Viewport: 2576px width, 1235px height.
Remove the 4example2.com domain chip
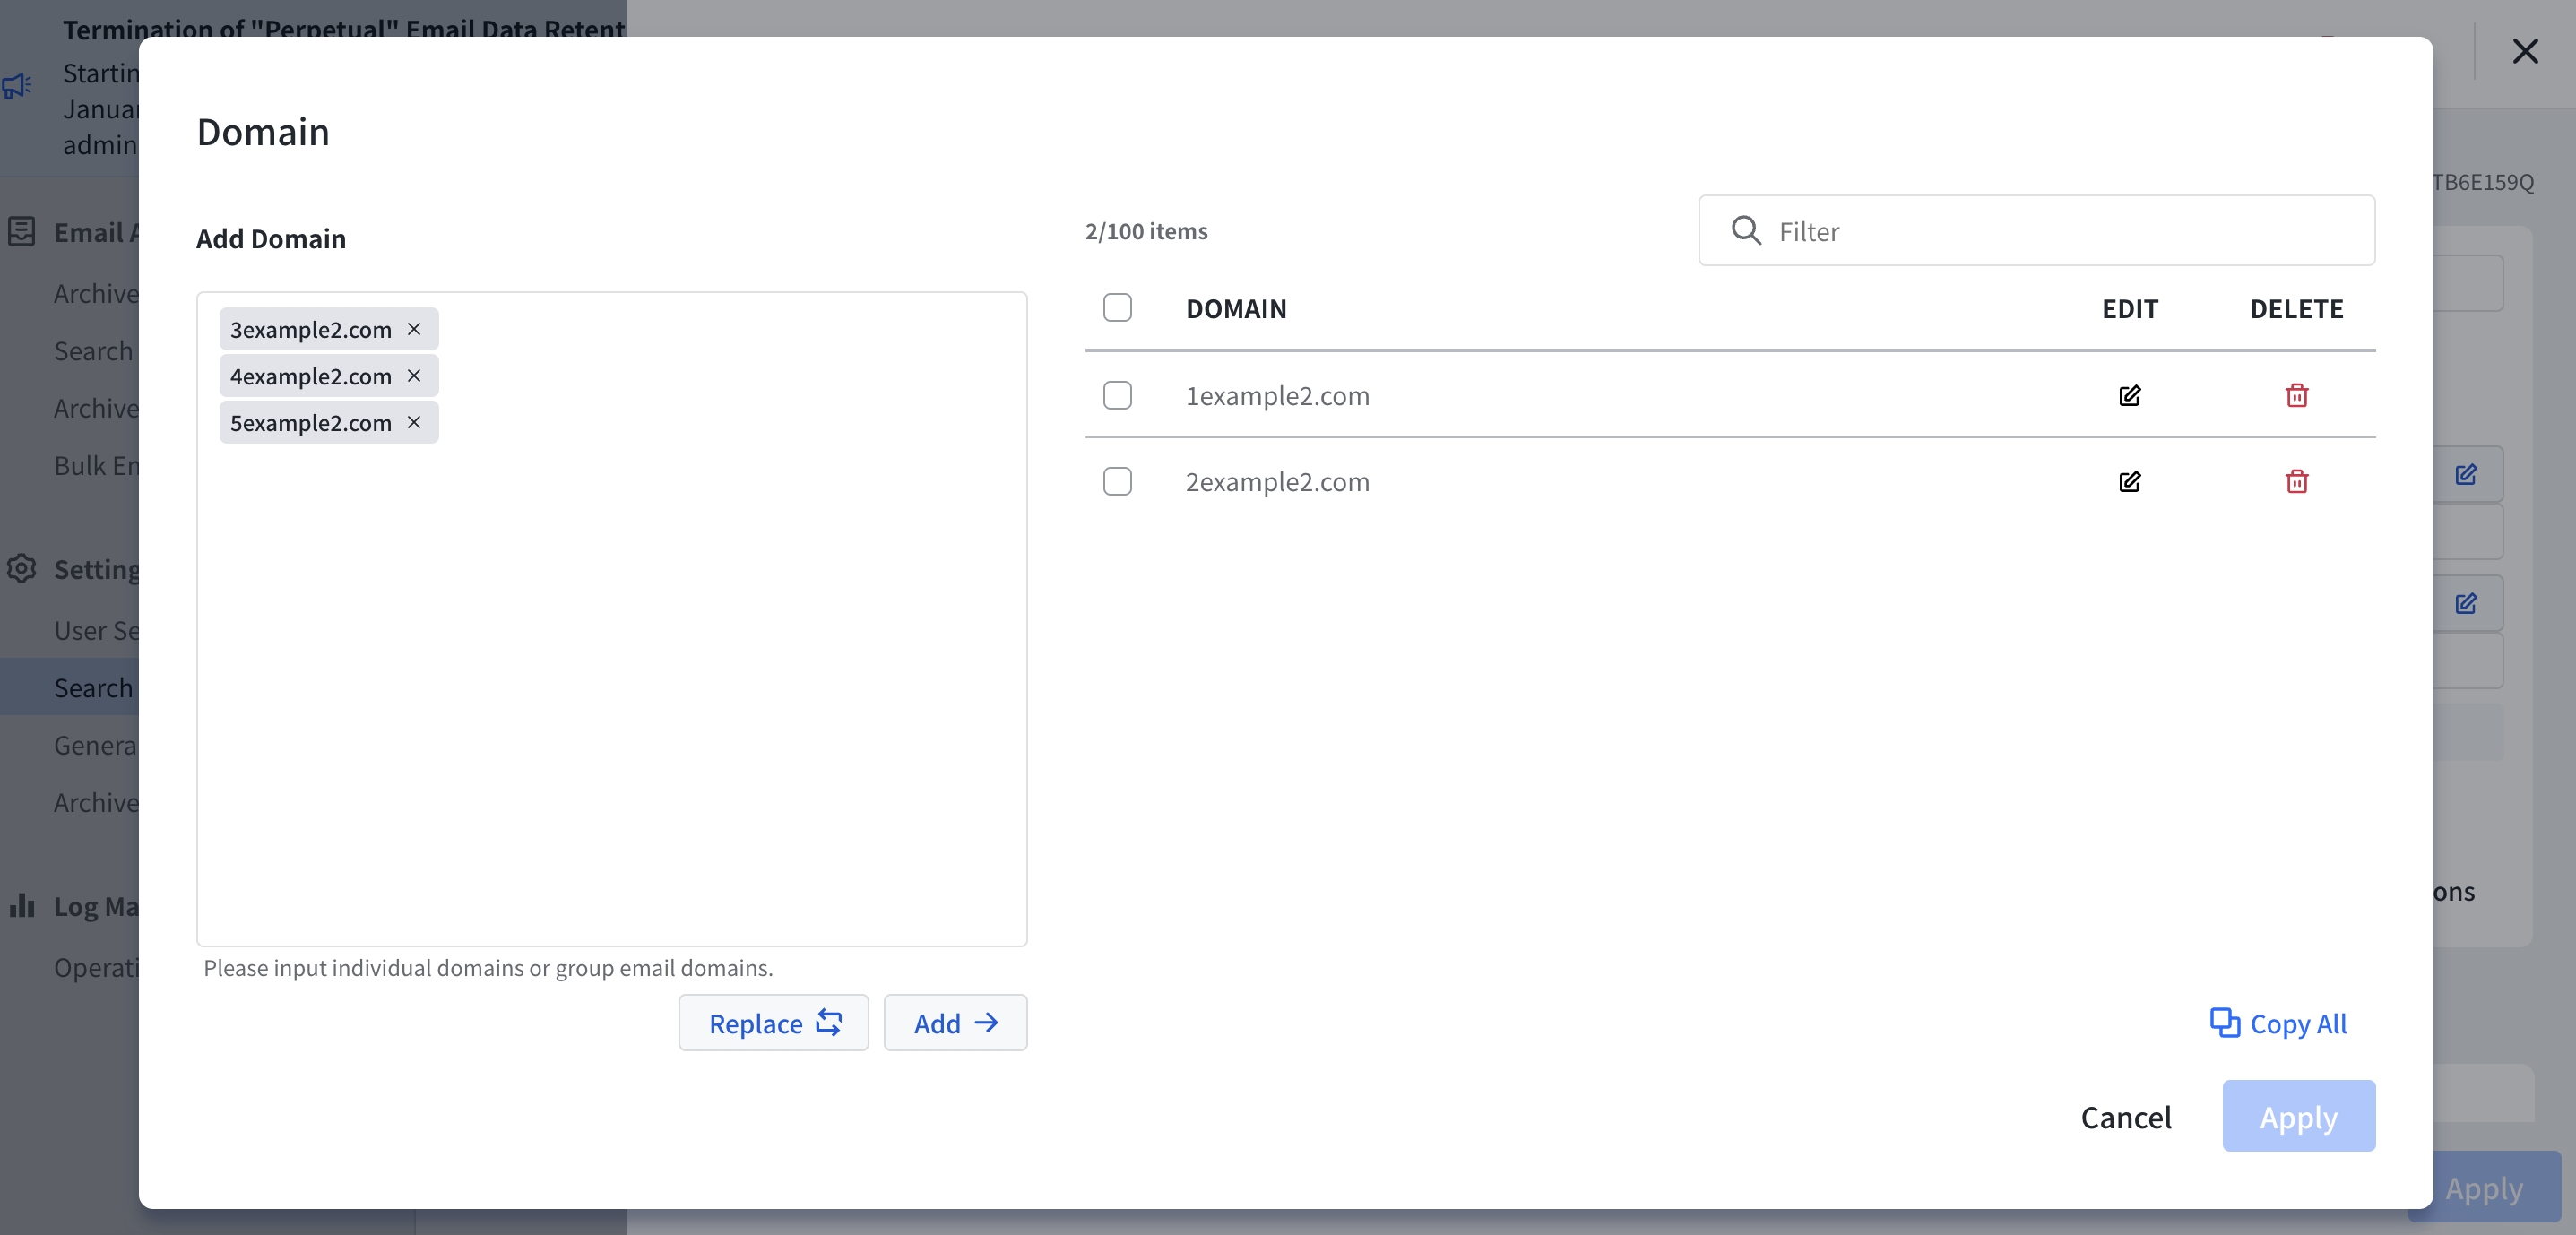[x=414, y=376]
